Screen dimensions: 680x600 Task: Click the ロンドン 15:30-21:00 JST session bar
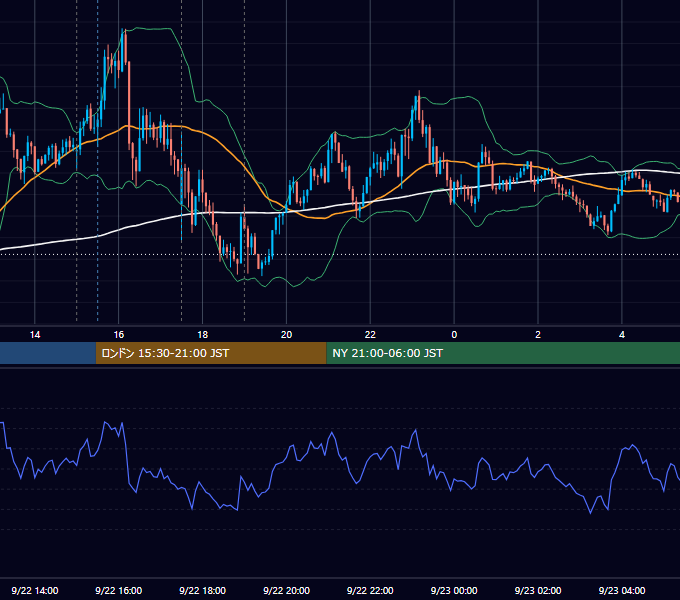[x=211, y=353]
